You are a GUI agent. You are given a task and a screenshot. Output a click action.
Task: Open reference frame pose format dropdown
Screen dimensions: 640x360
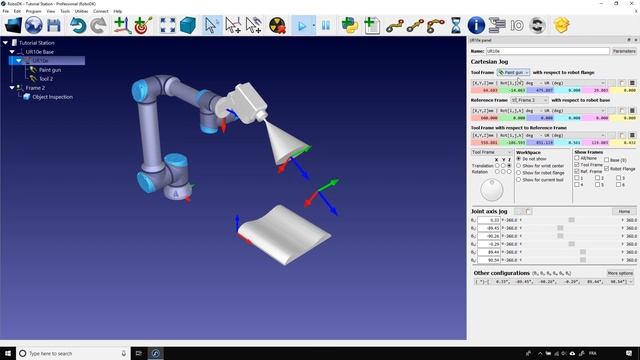coord(538,111)
